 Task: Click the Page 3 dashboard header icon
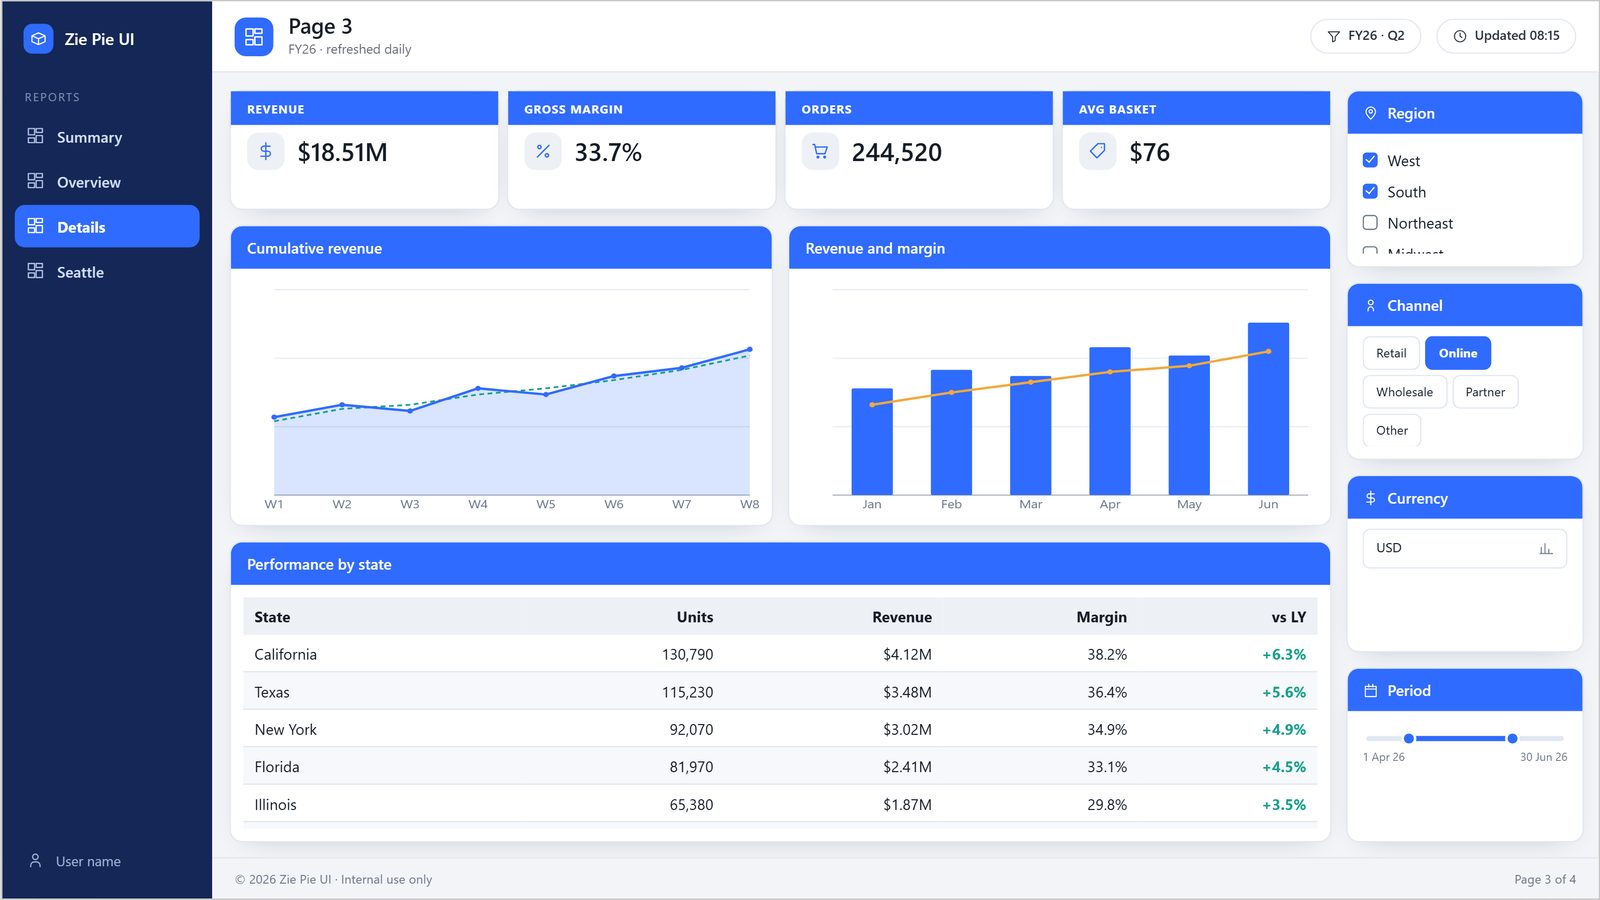tap(254, 37)
